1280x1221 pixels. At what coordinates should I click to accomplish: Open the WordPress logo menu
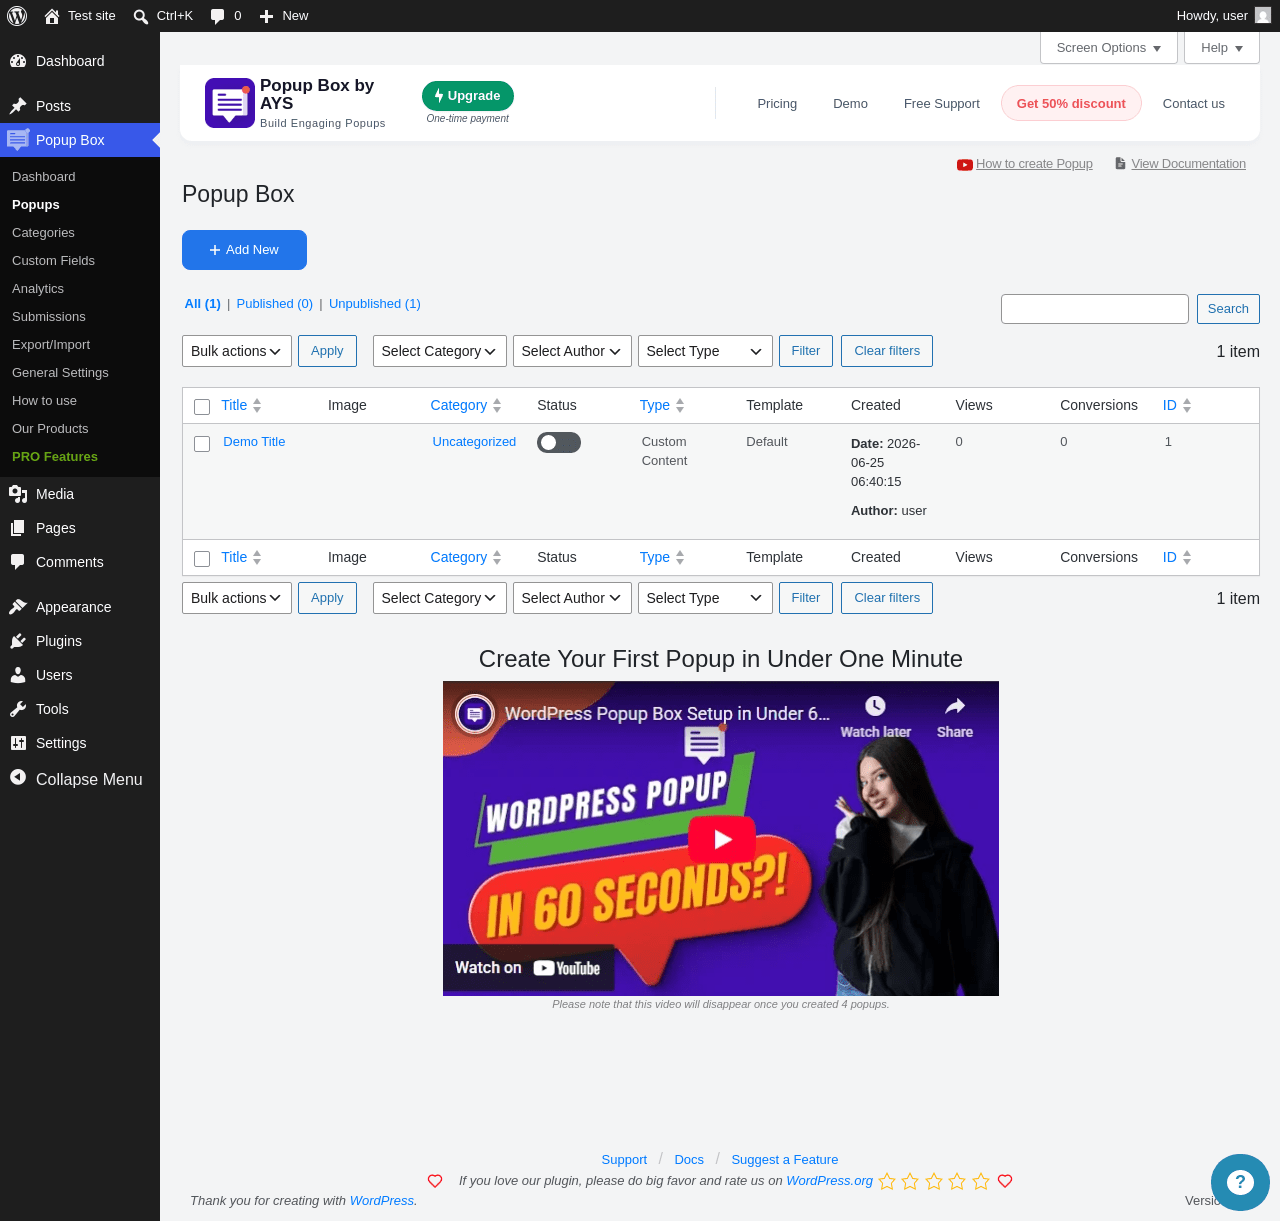tap(17, 16)
